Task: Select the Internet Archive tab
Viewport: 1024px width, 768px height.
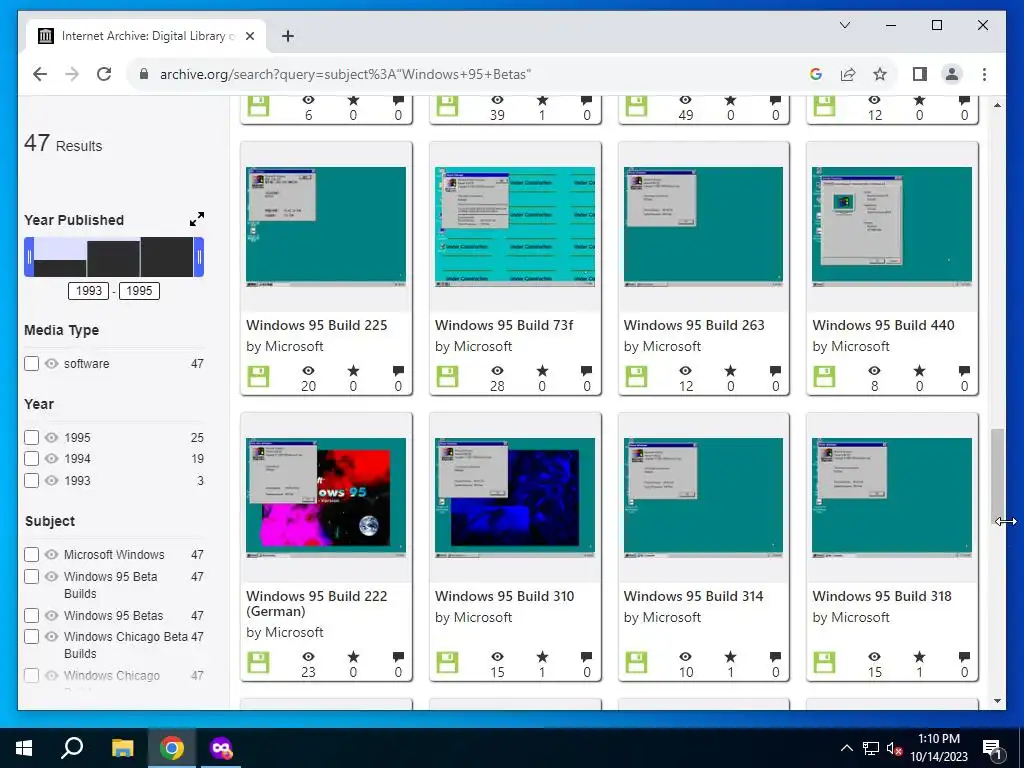Action: [146, 36]
